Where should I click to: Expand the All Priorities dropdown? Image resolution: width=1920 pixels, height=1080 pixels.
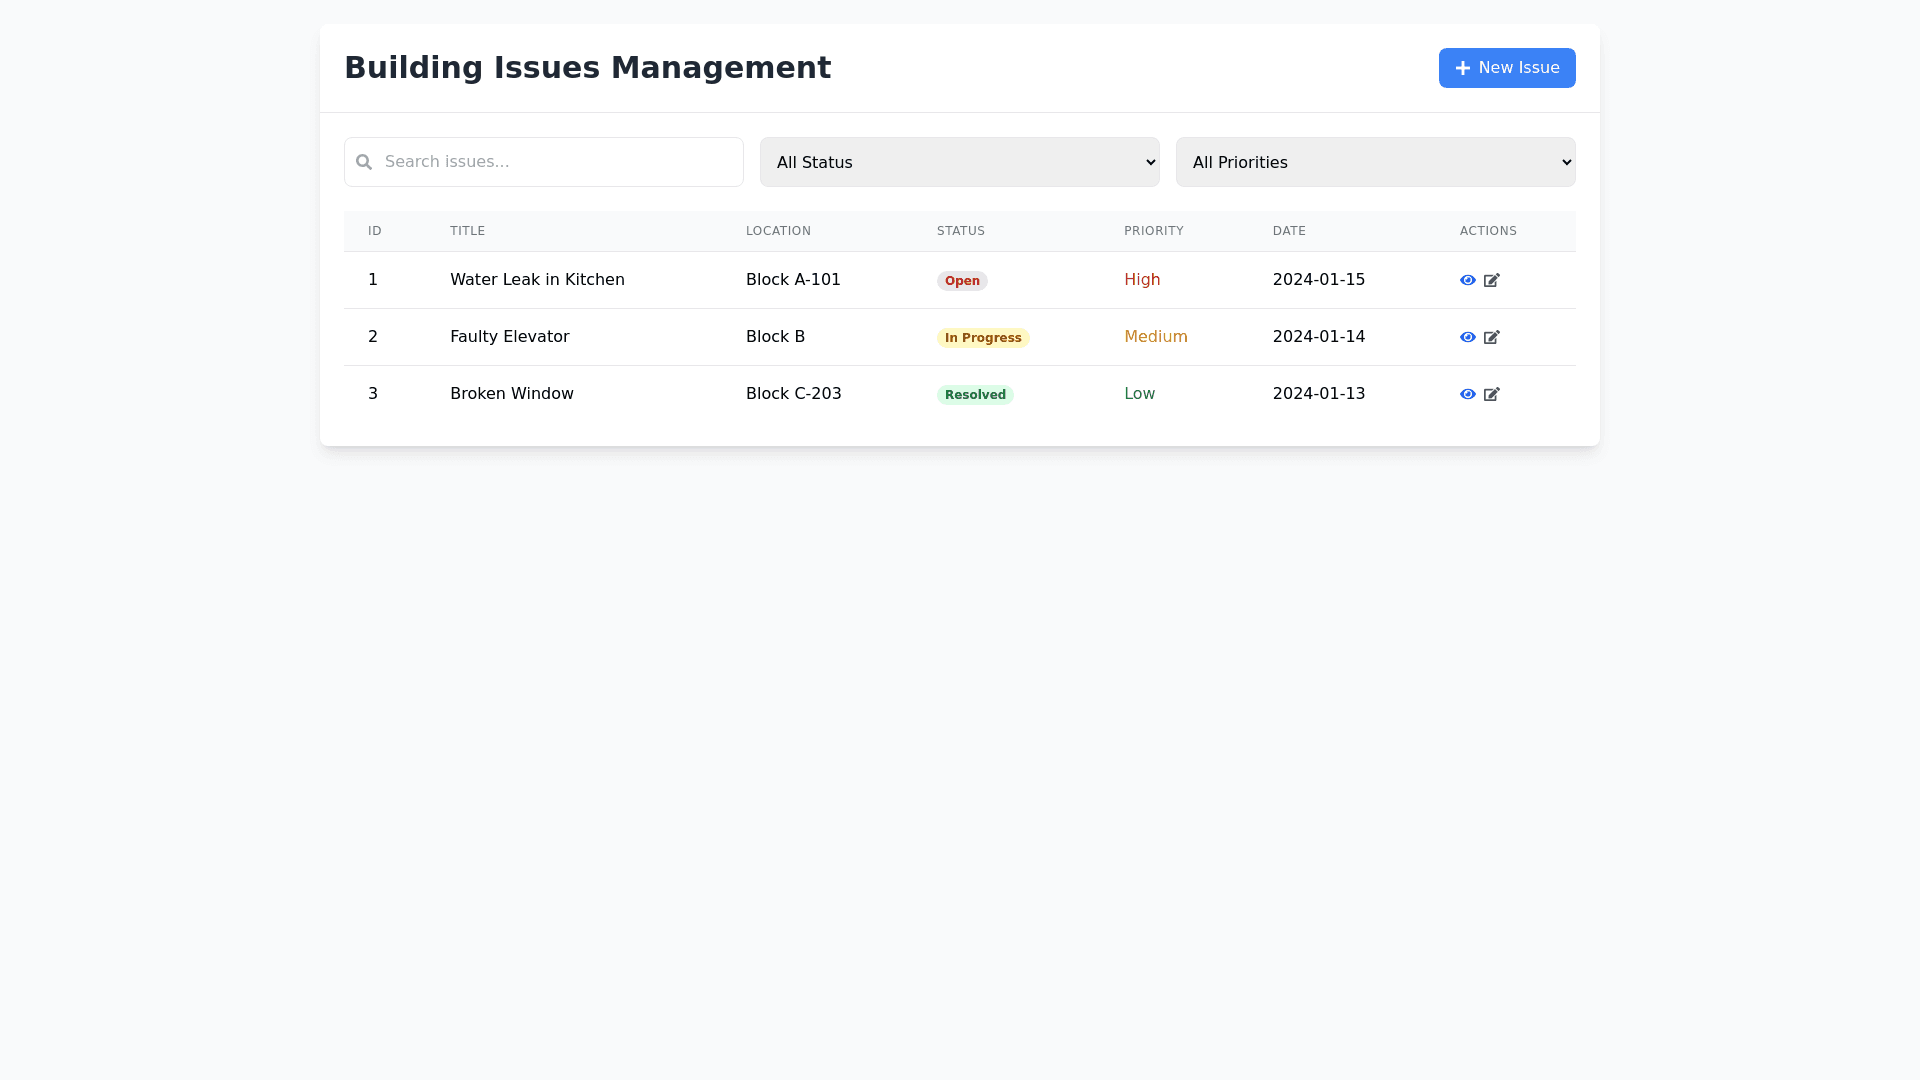tap(1375, 162)
